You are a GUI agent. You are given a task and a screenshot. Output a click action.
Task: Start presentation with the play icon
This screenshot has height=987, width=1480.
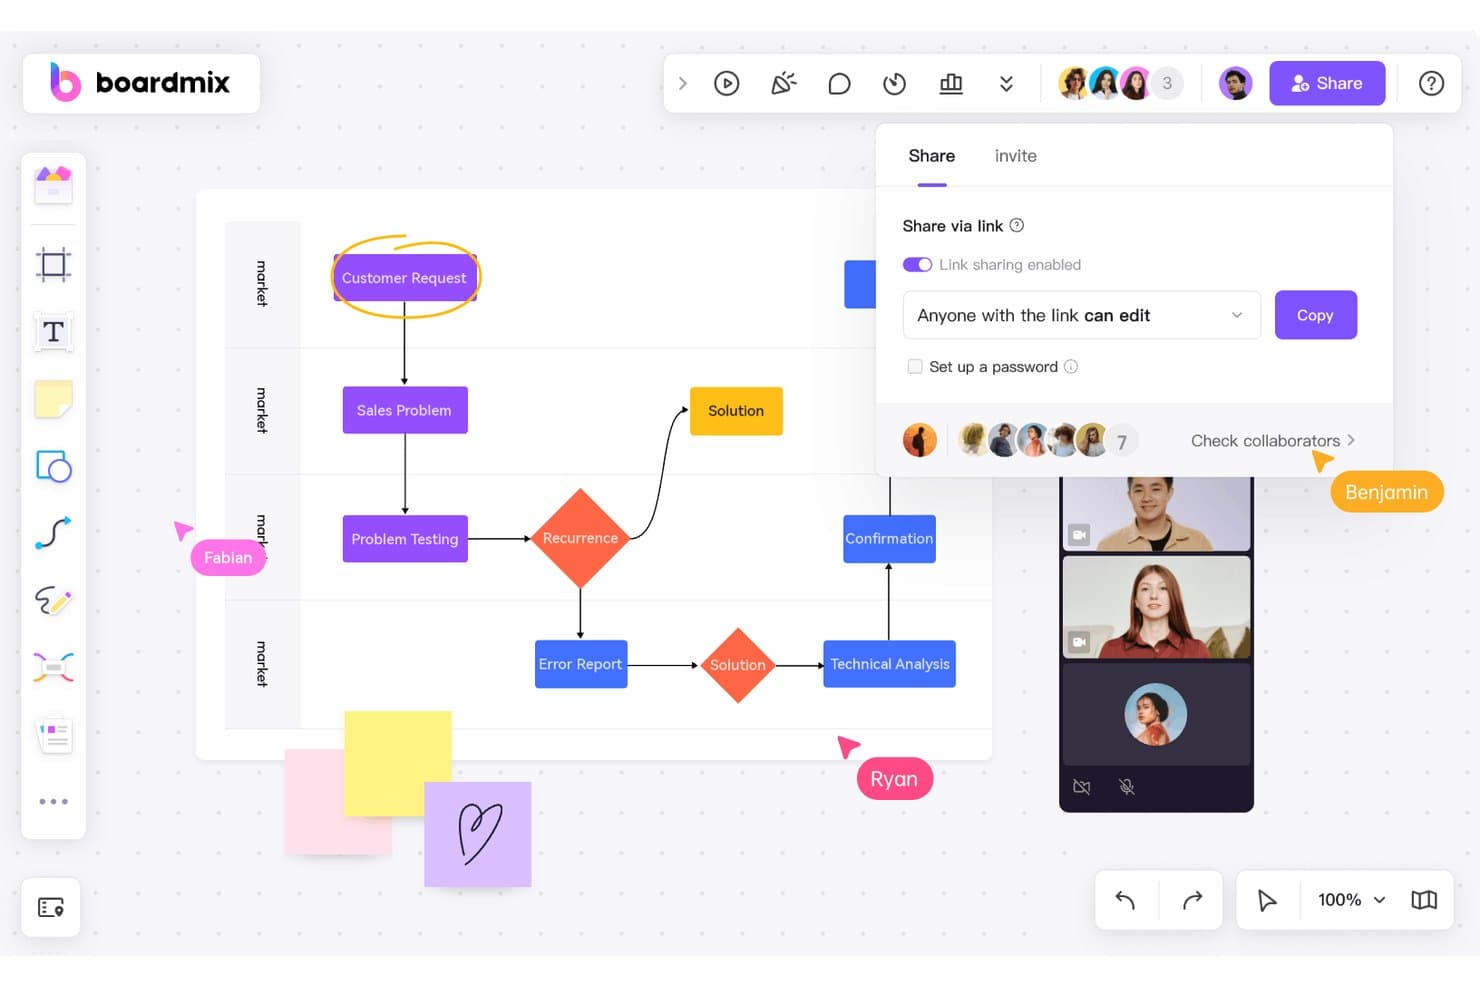click(x=727, y=83)
